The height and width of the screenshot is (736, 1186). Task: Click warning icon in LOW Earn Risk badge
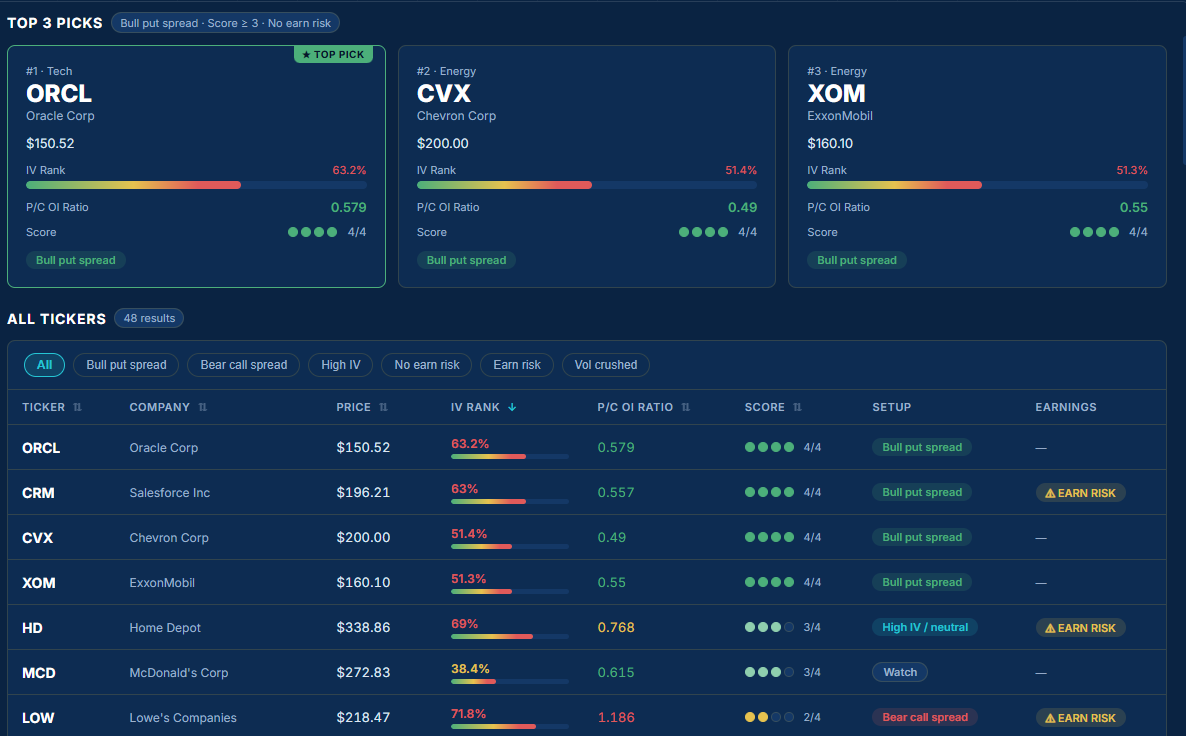[1050, 718]
